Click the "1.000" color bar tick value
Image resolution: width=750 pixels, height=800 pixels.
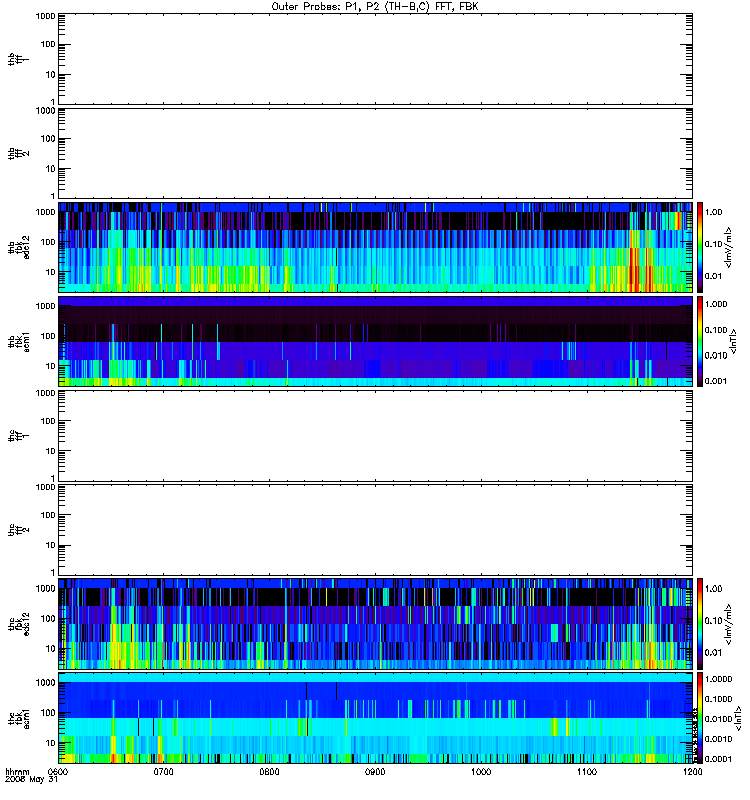(x=716, y=304)
